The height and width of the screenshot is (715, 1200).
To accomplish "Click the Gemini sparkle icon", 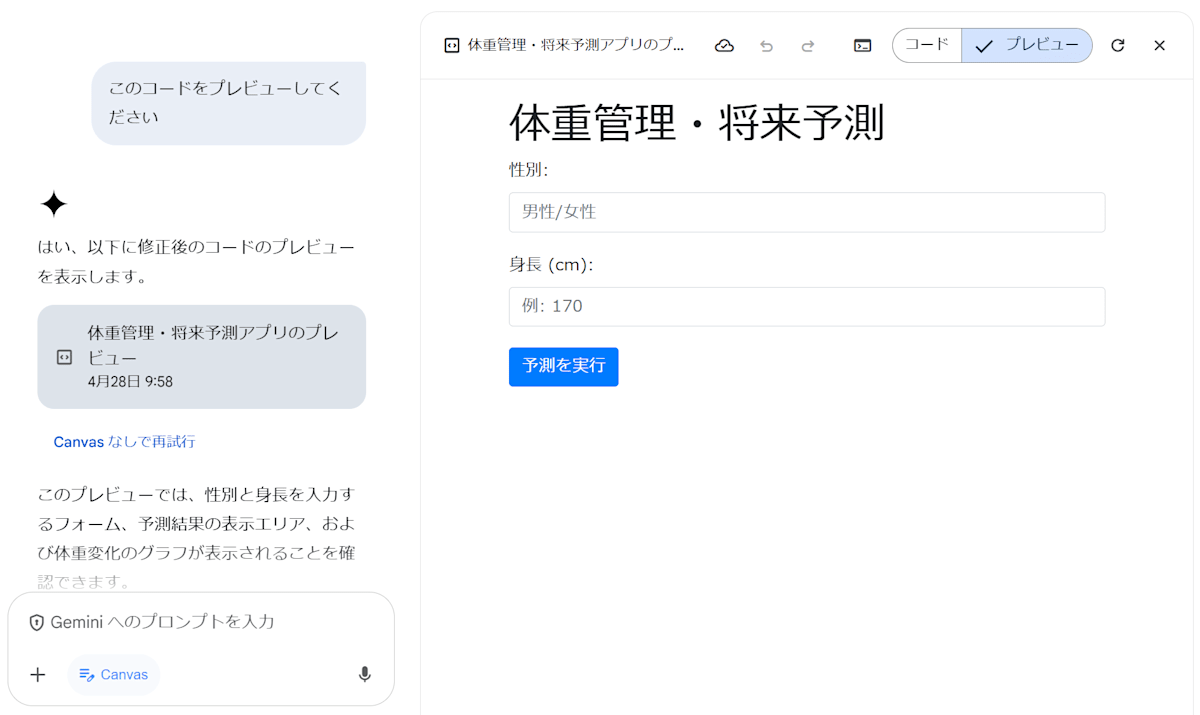I will pyautogui.click(x=53, y=204).
